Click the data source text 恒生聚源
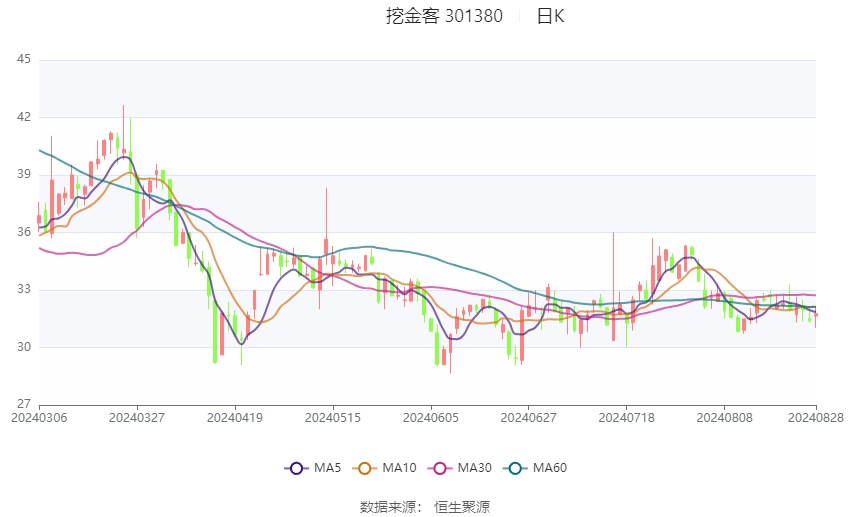The height and width of the screenshot is (517, 850). coord(462,507)
